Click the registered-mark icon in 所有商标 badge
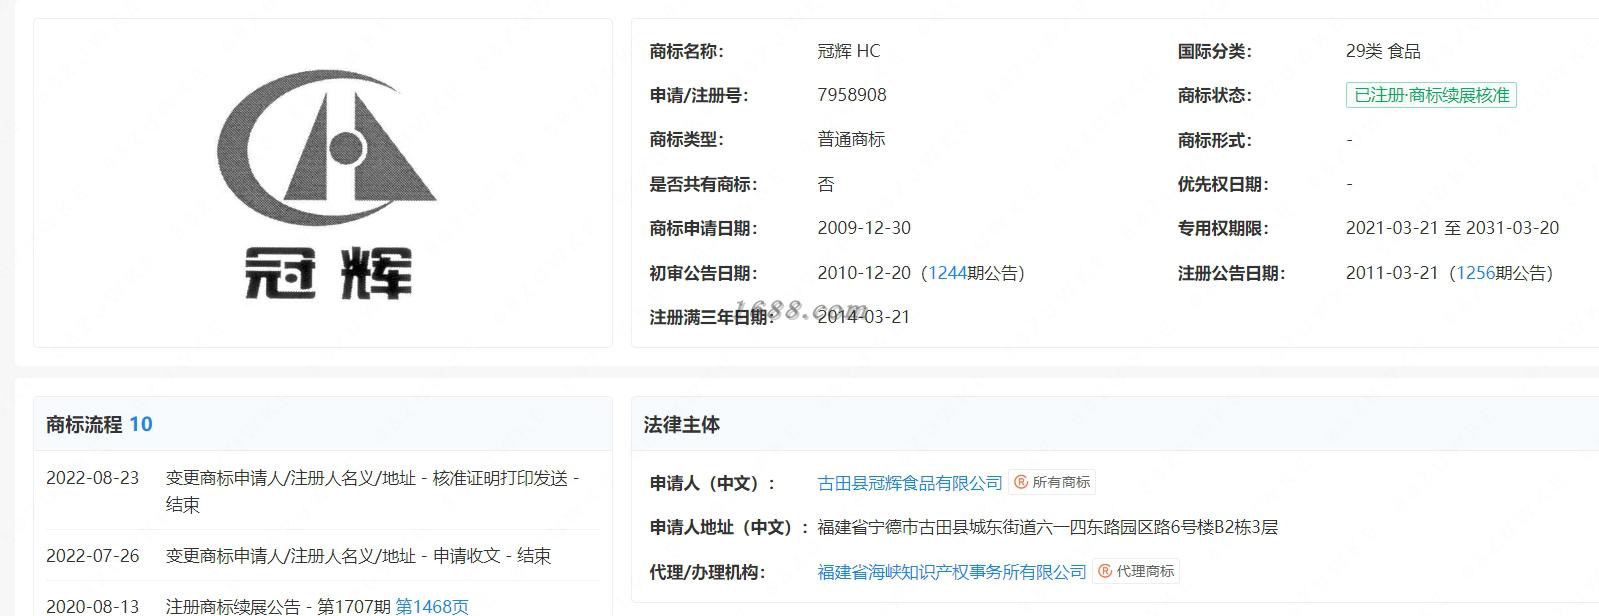The height and width of the screenshot is (616, 1599). point(1021,482)
